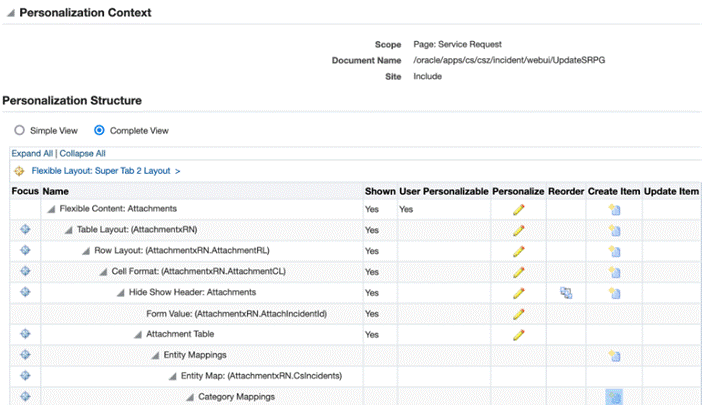Click the Name column header
Image resolution: width=702 pixels, height=405 pixels.
tap(56, 190)
